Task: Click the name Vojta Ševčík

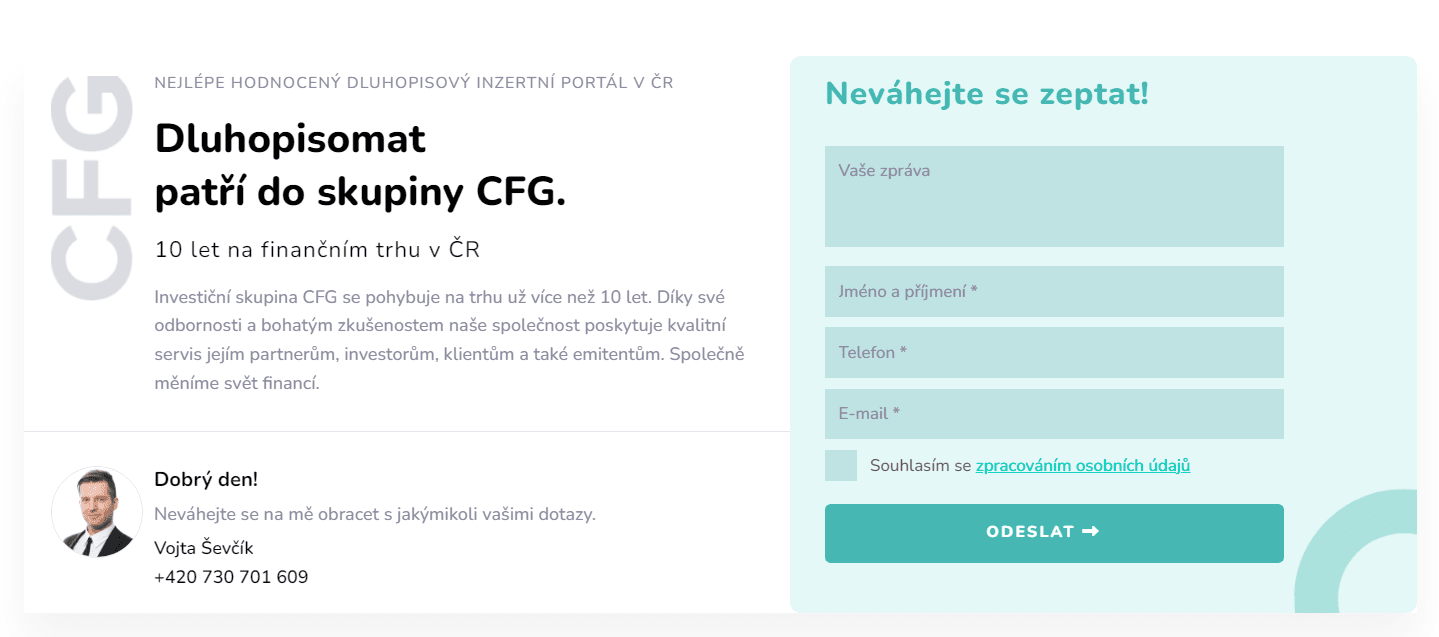Action: (204, 548)
